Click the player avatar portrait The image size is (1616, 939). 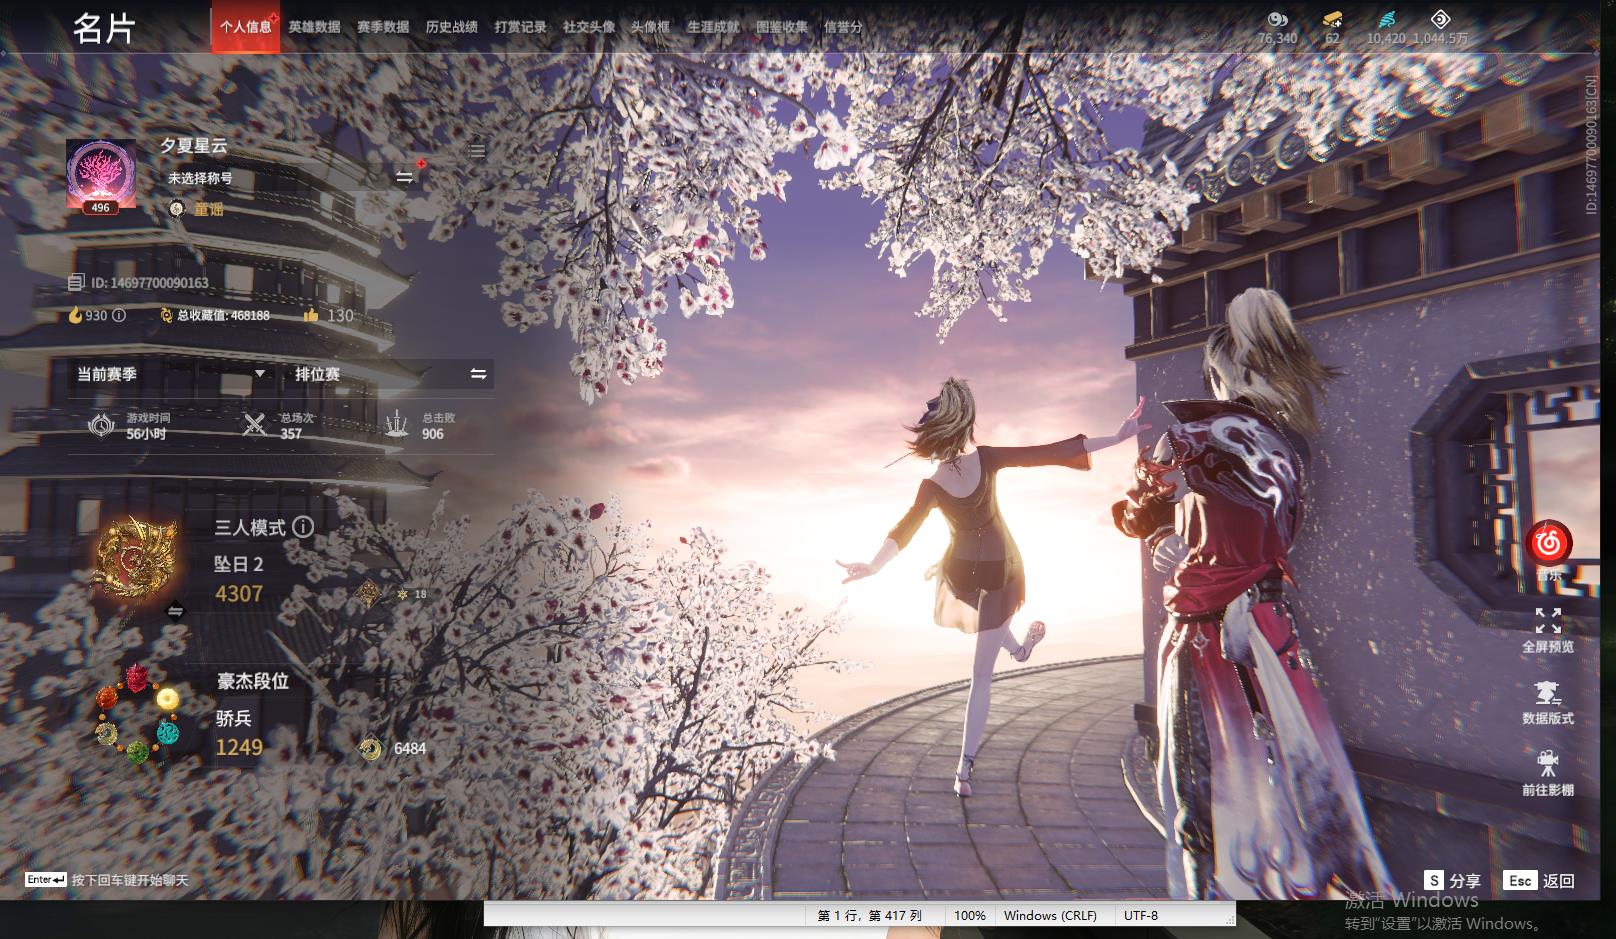101,176
